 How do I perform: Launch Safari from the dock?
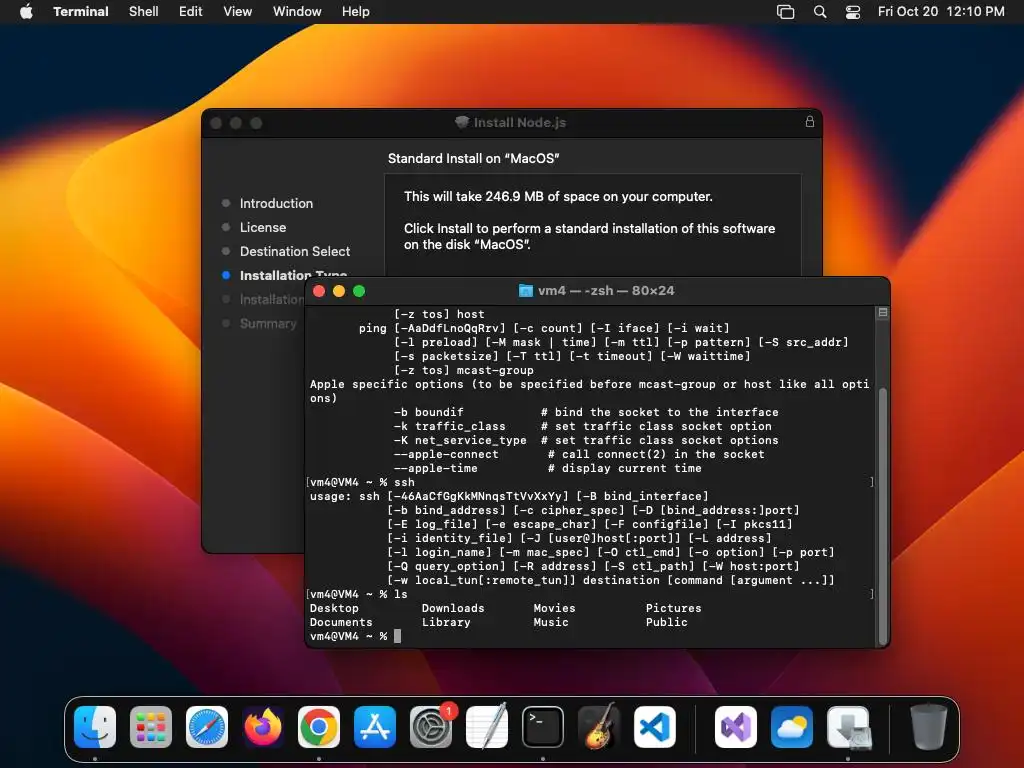207,727
